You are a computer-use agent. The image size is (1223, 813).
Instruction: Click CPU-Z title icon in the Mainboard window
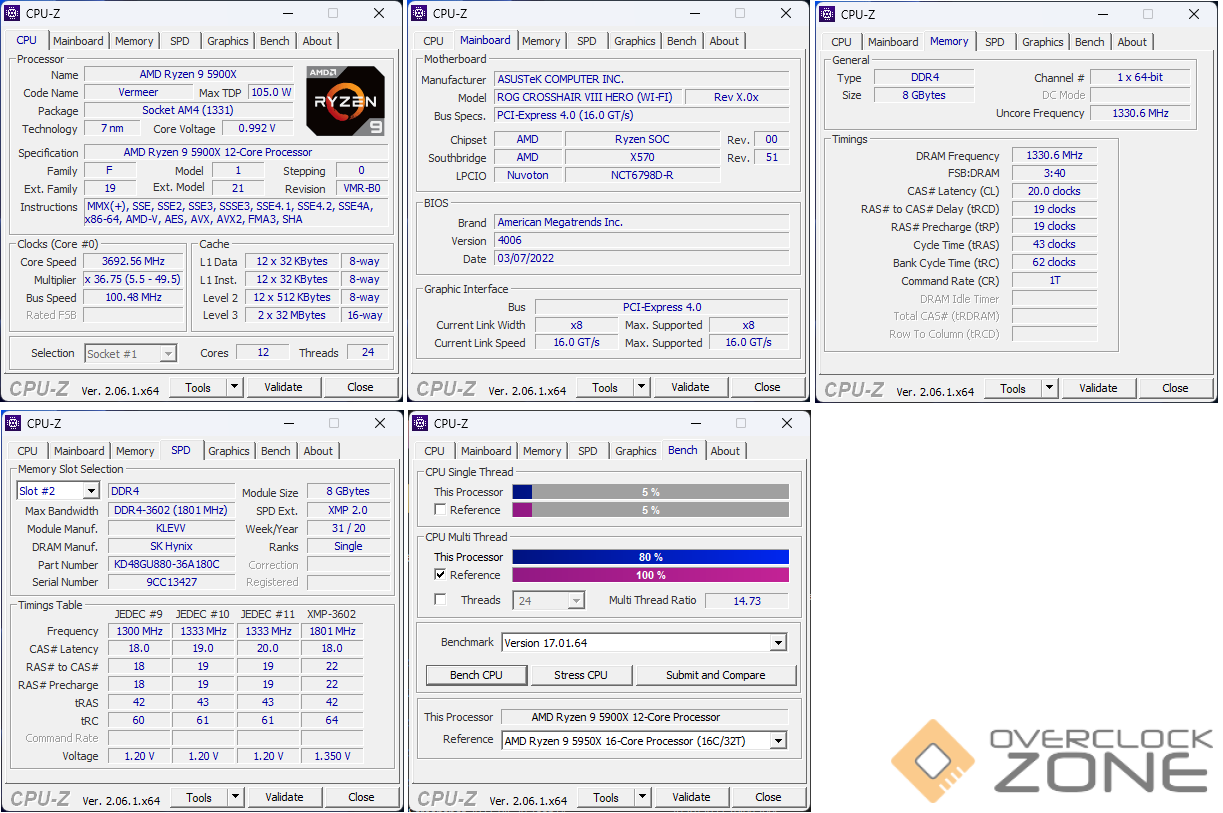click(419, 13)
